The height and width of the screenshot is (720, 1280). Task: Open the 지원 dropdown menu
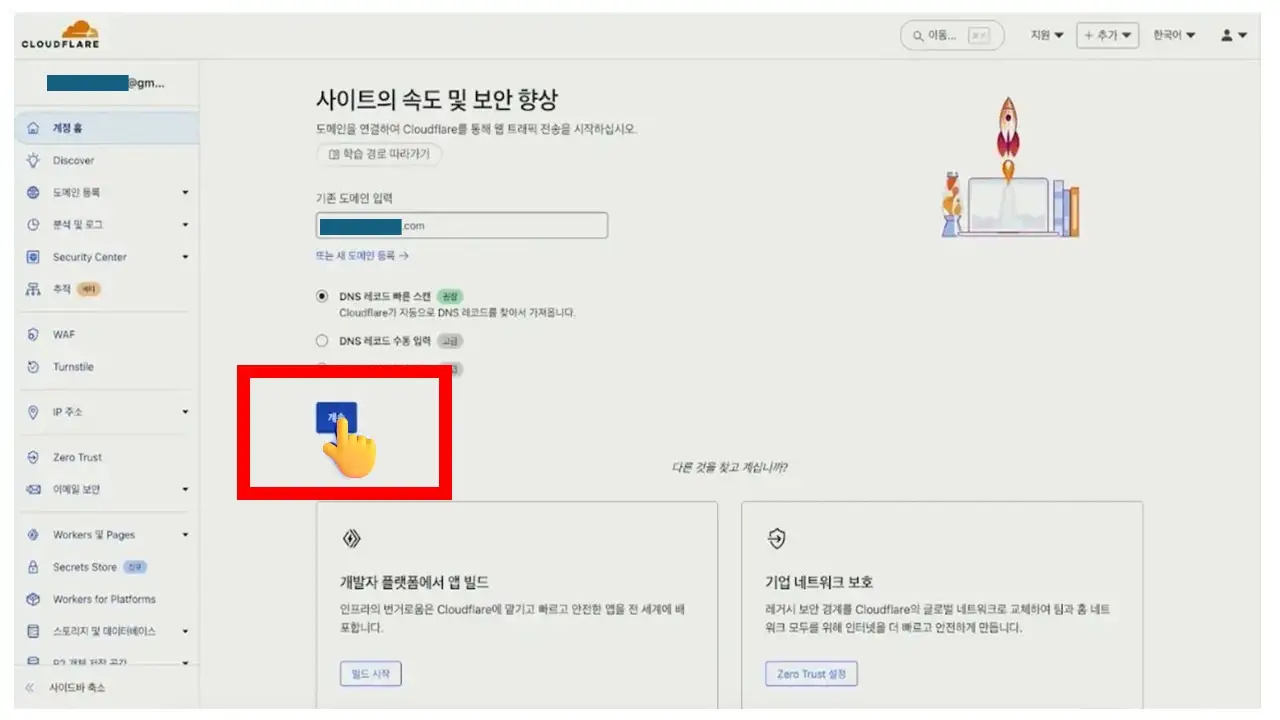coord(1047,35)
